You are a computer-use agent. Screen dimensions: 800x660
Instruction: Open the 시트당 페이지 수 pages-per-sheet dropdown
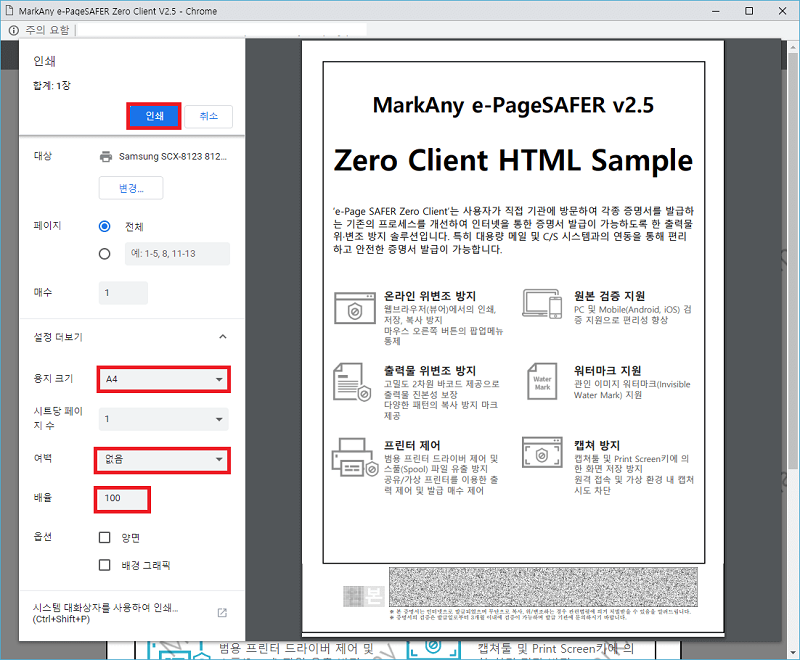click(x=161, y=419)
